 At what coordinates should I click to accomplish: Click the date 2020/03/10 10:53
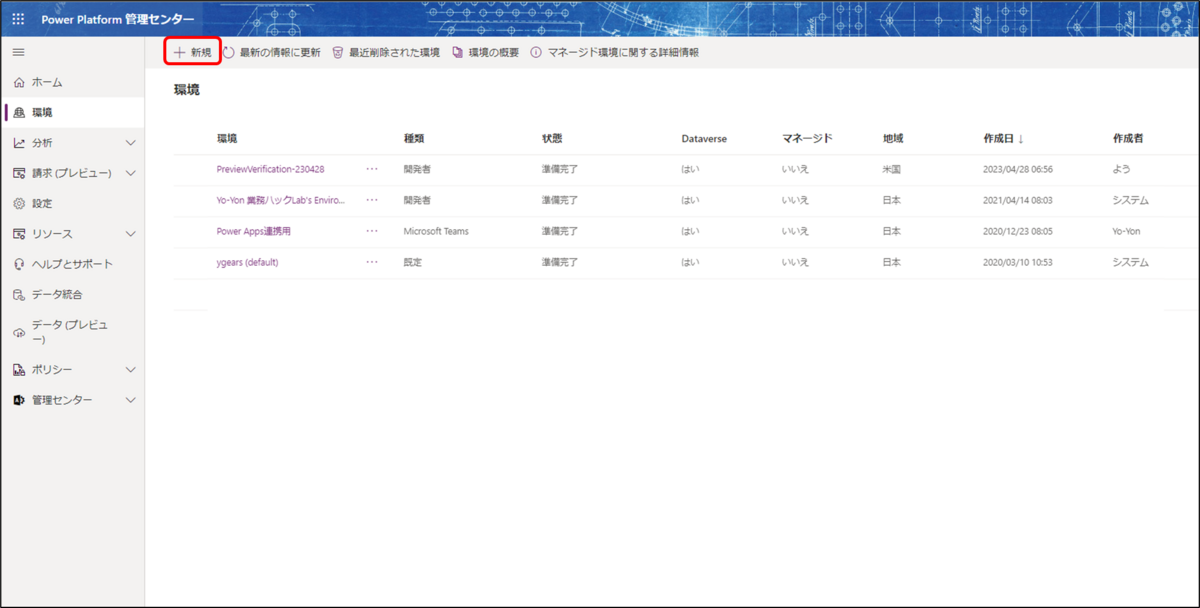click(1018, 262)
